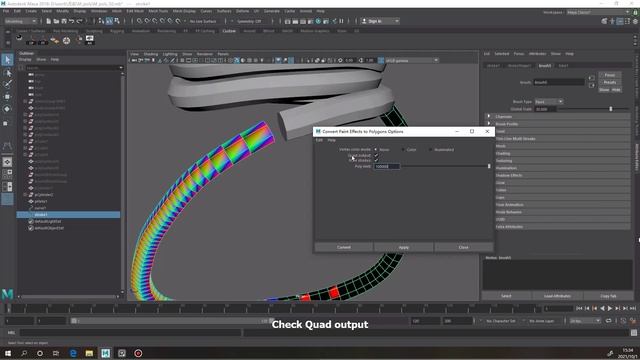Select stroke1 in the Outliner

coord(68,215)
